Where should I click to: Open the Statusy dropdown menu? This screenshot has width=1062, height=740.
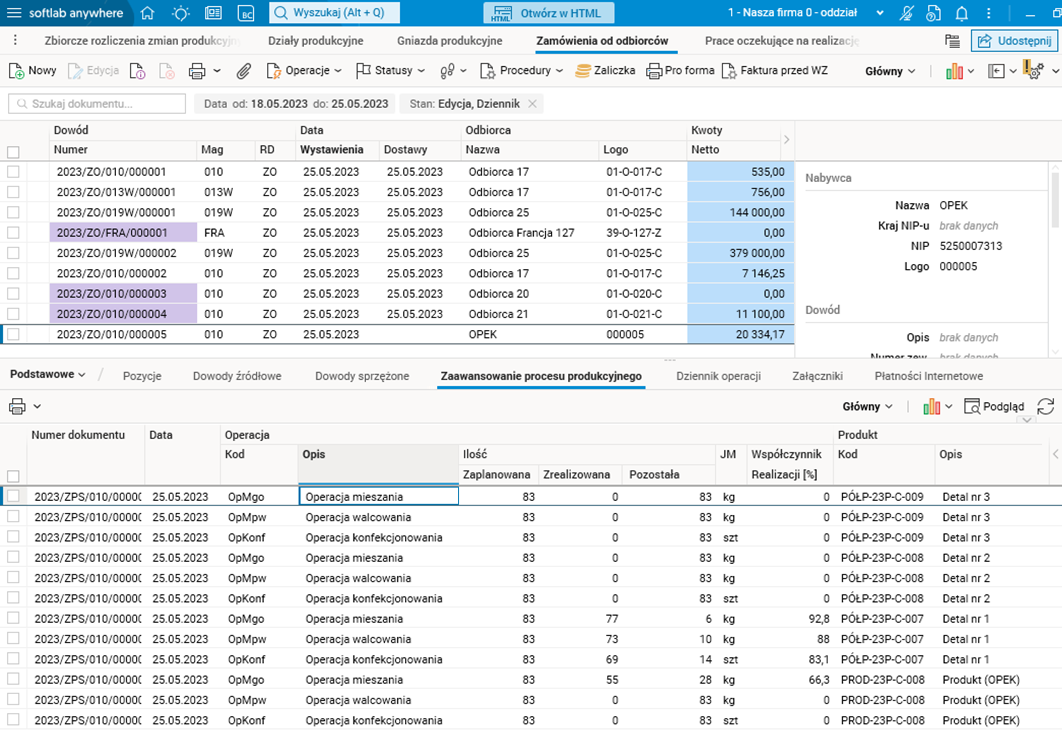[391, 71]
